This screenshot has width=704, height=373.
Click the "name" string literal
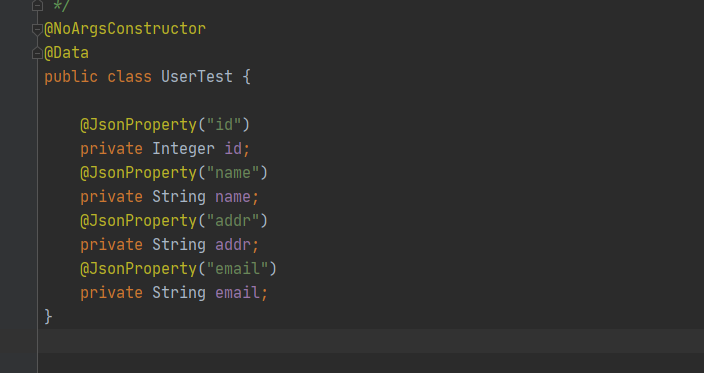pyautogui.click(x=233, y=173)
